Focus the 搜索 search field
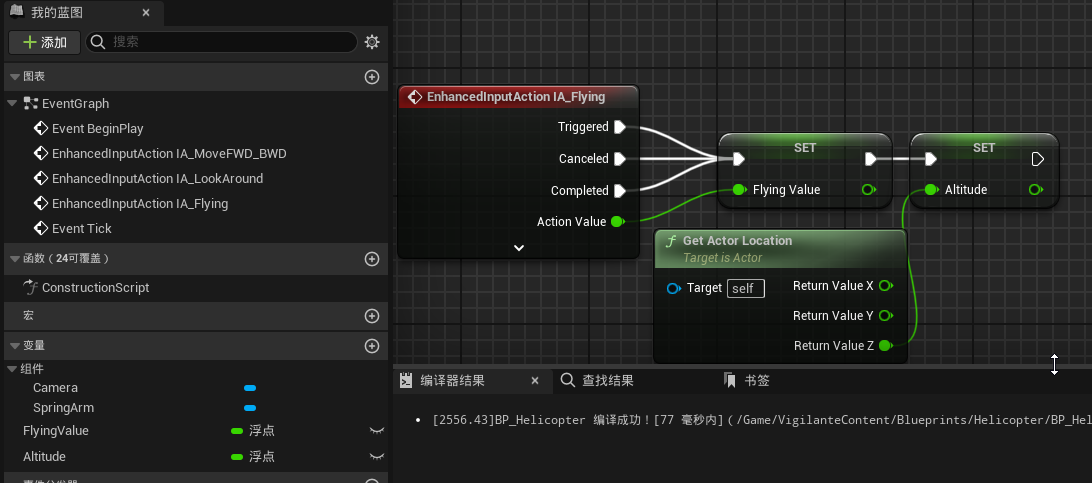Screen dimensions: 1092x483 pos(221,42)
